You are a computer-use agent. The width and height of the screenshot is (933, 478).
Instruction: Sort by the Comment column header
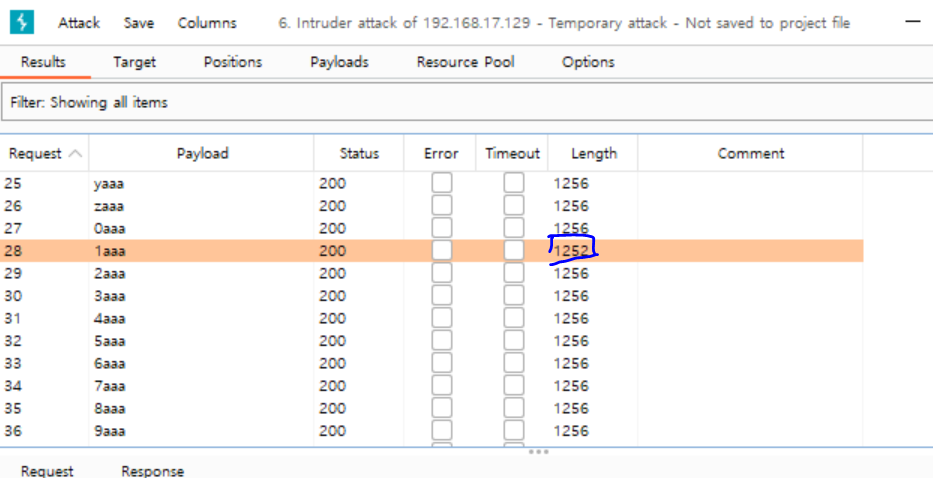pos(751,154)
